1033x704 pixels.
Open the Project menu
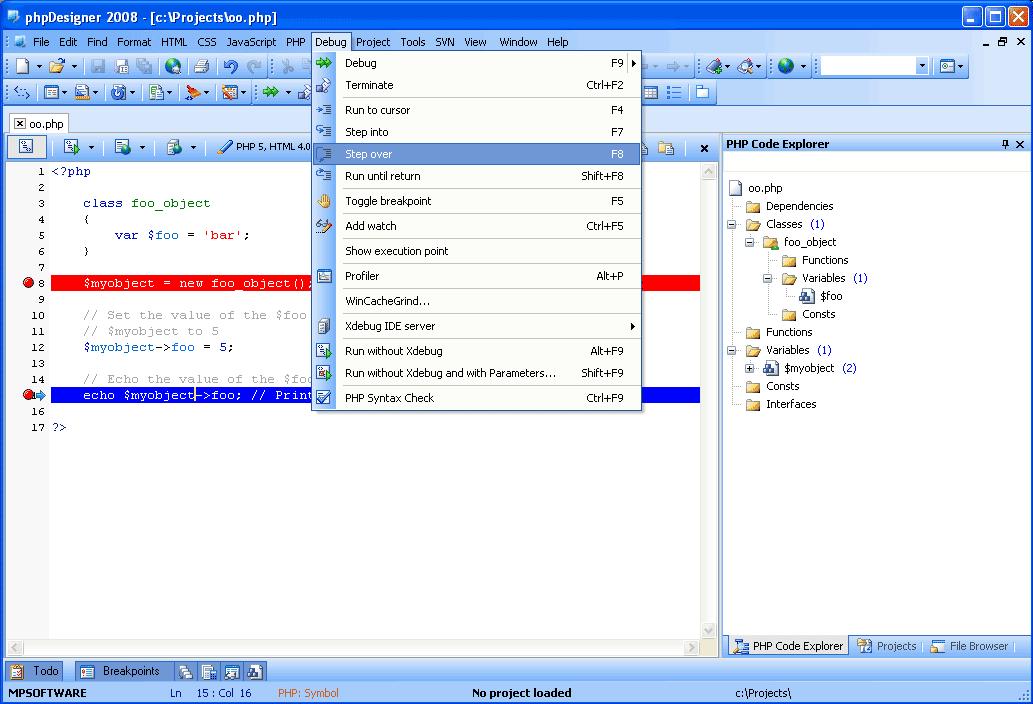coord(373,41)
